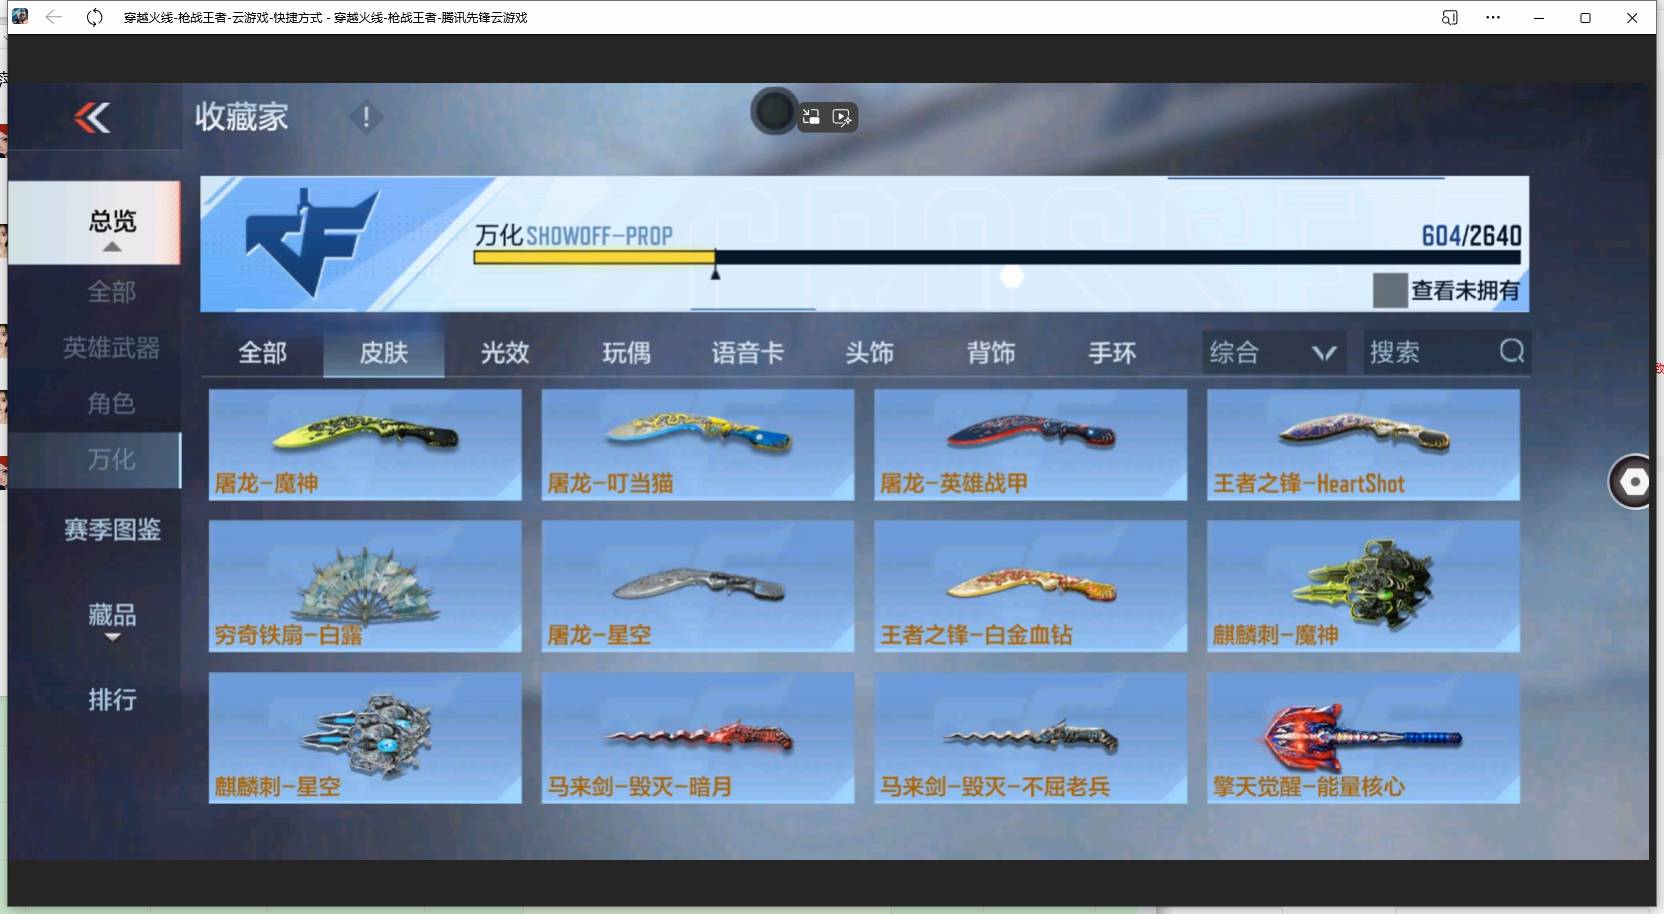Click the 收藏家 page title
Viewport: 1664px width, 914px height.
tap(242, 117)
